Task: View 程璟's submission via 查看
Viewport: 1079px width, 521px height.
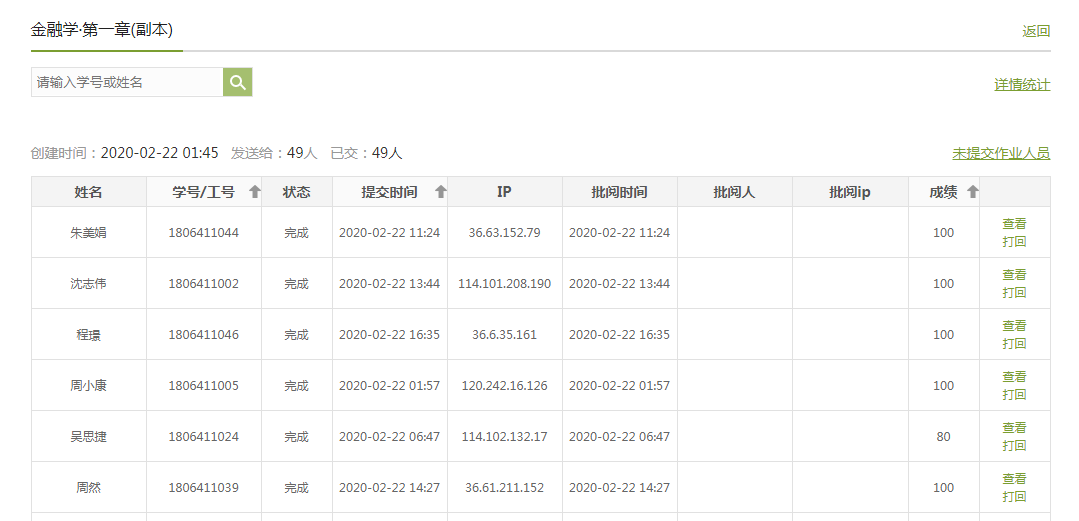Action: [x=1014, y=326]
